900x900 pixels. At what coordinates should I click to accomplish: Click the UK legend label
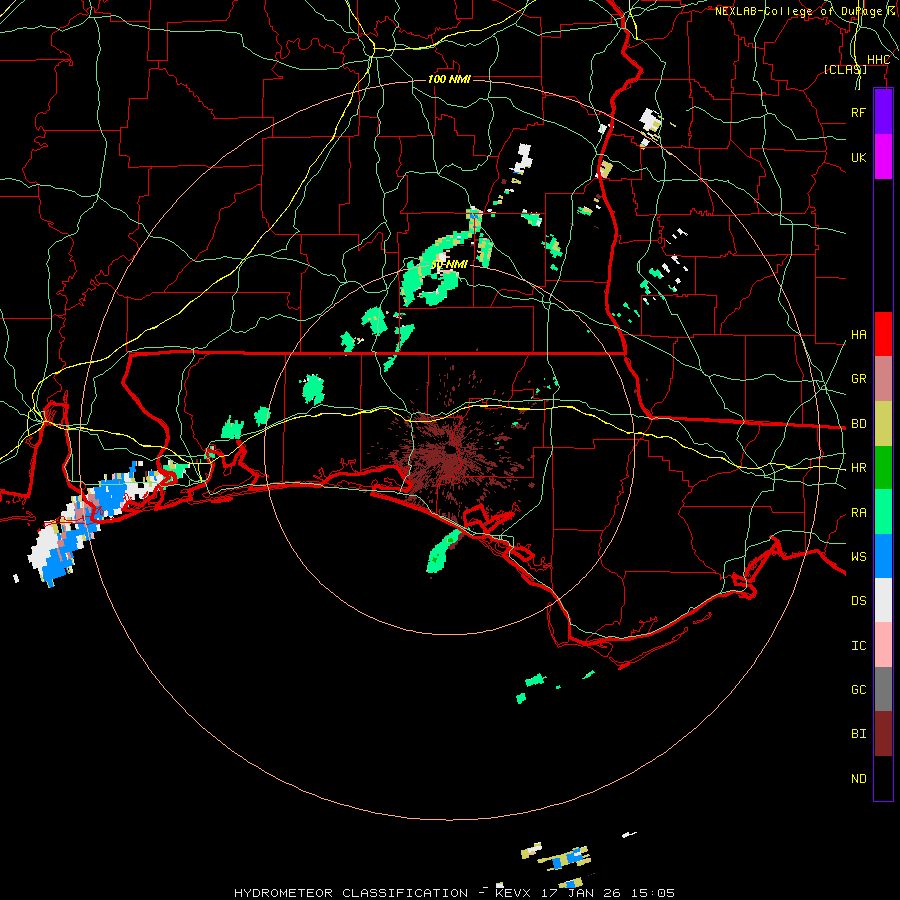(858, 157)
